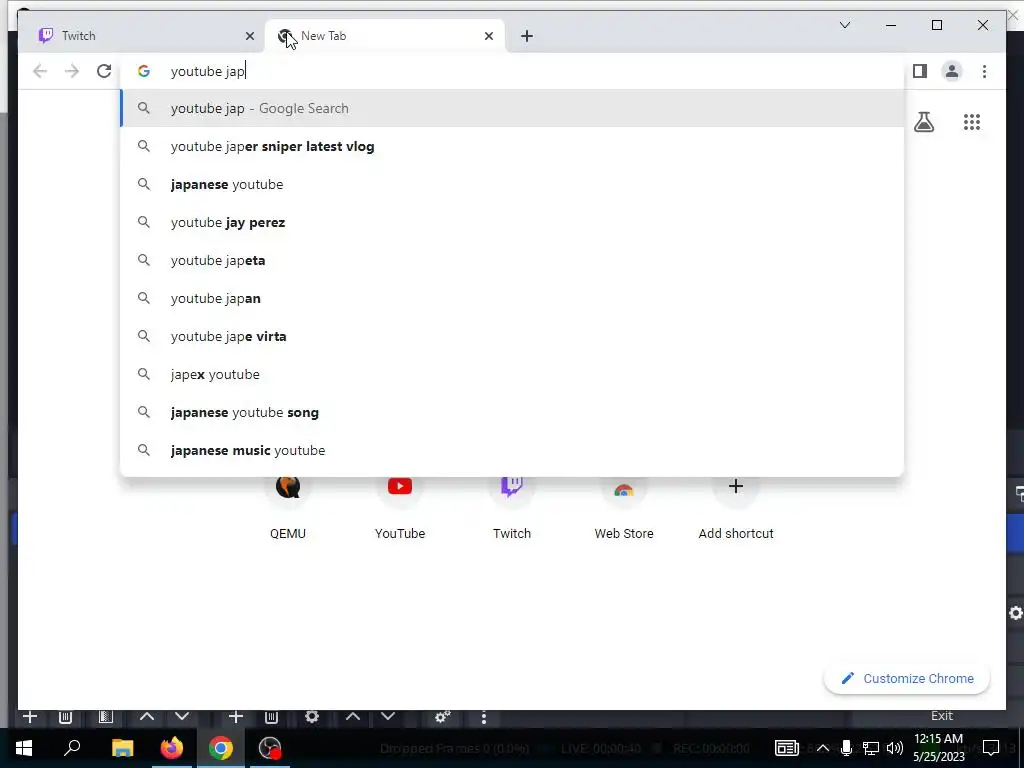This screenshot has width=1024, height=768.
Task: Add a scene in OBS with plus icon
Action: pyautogui.click(x=29, y=717)
